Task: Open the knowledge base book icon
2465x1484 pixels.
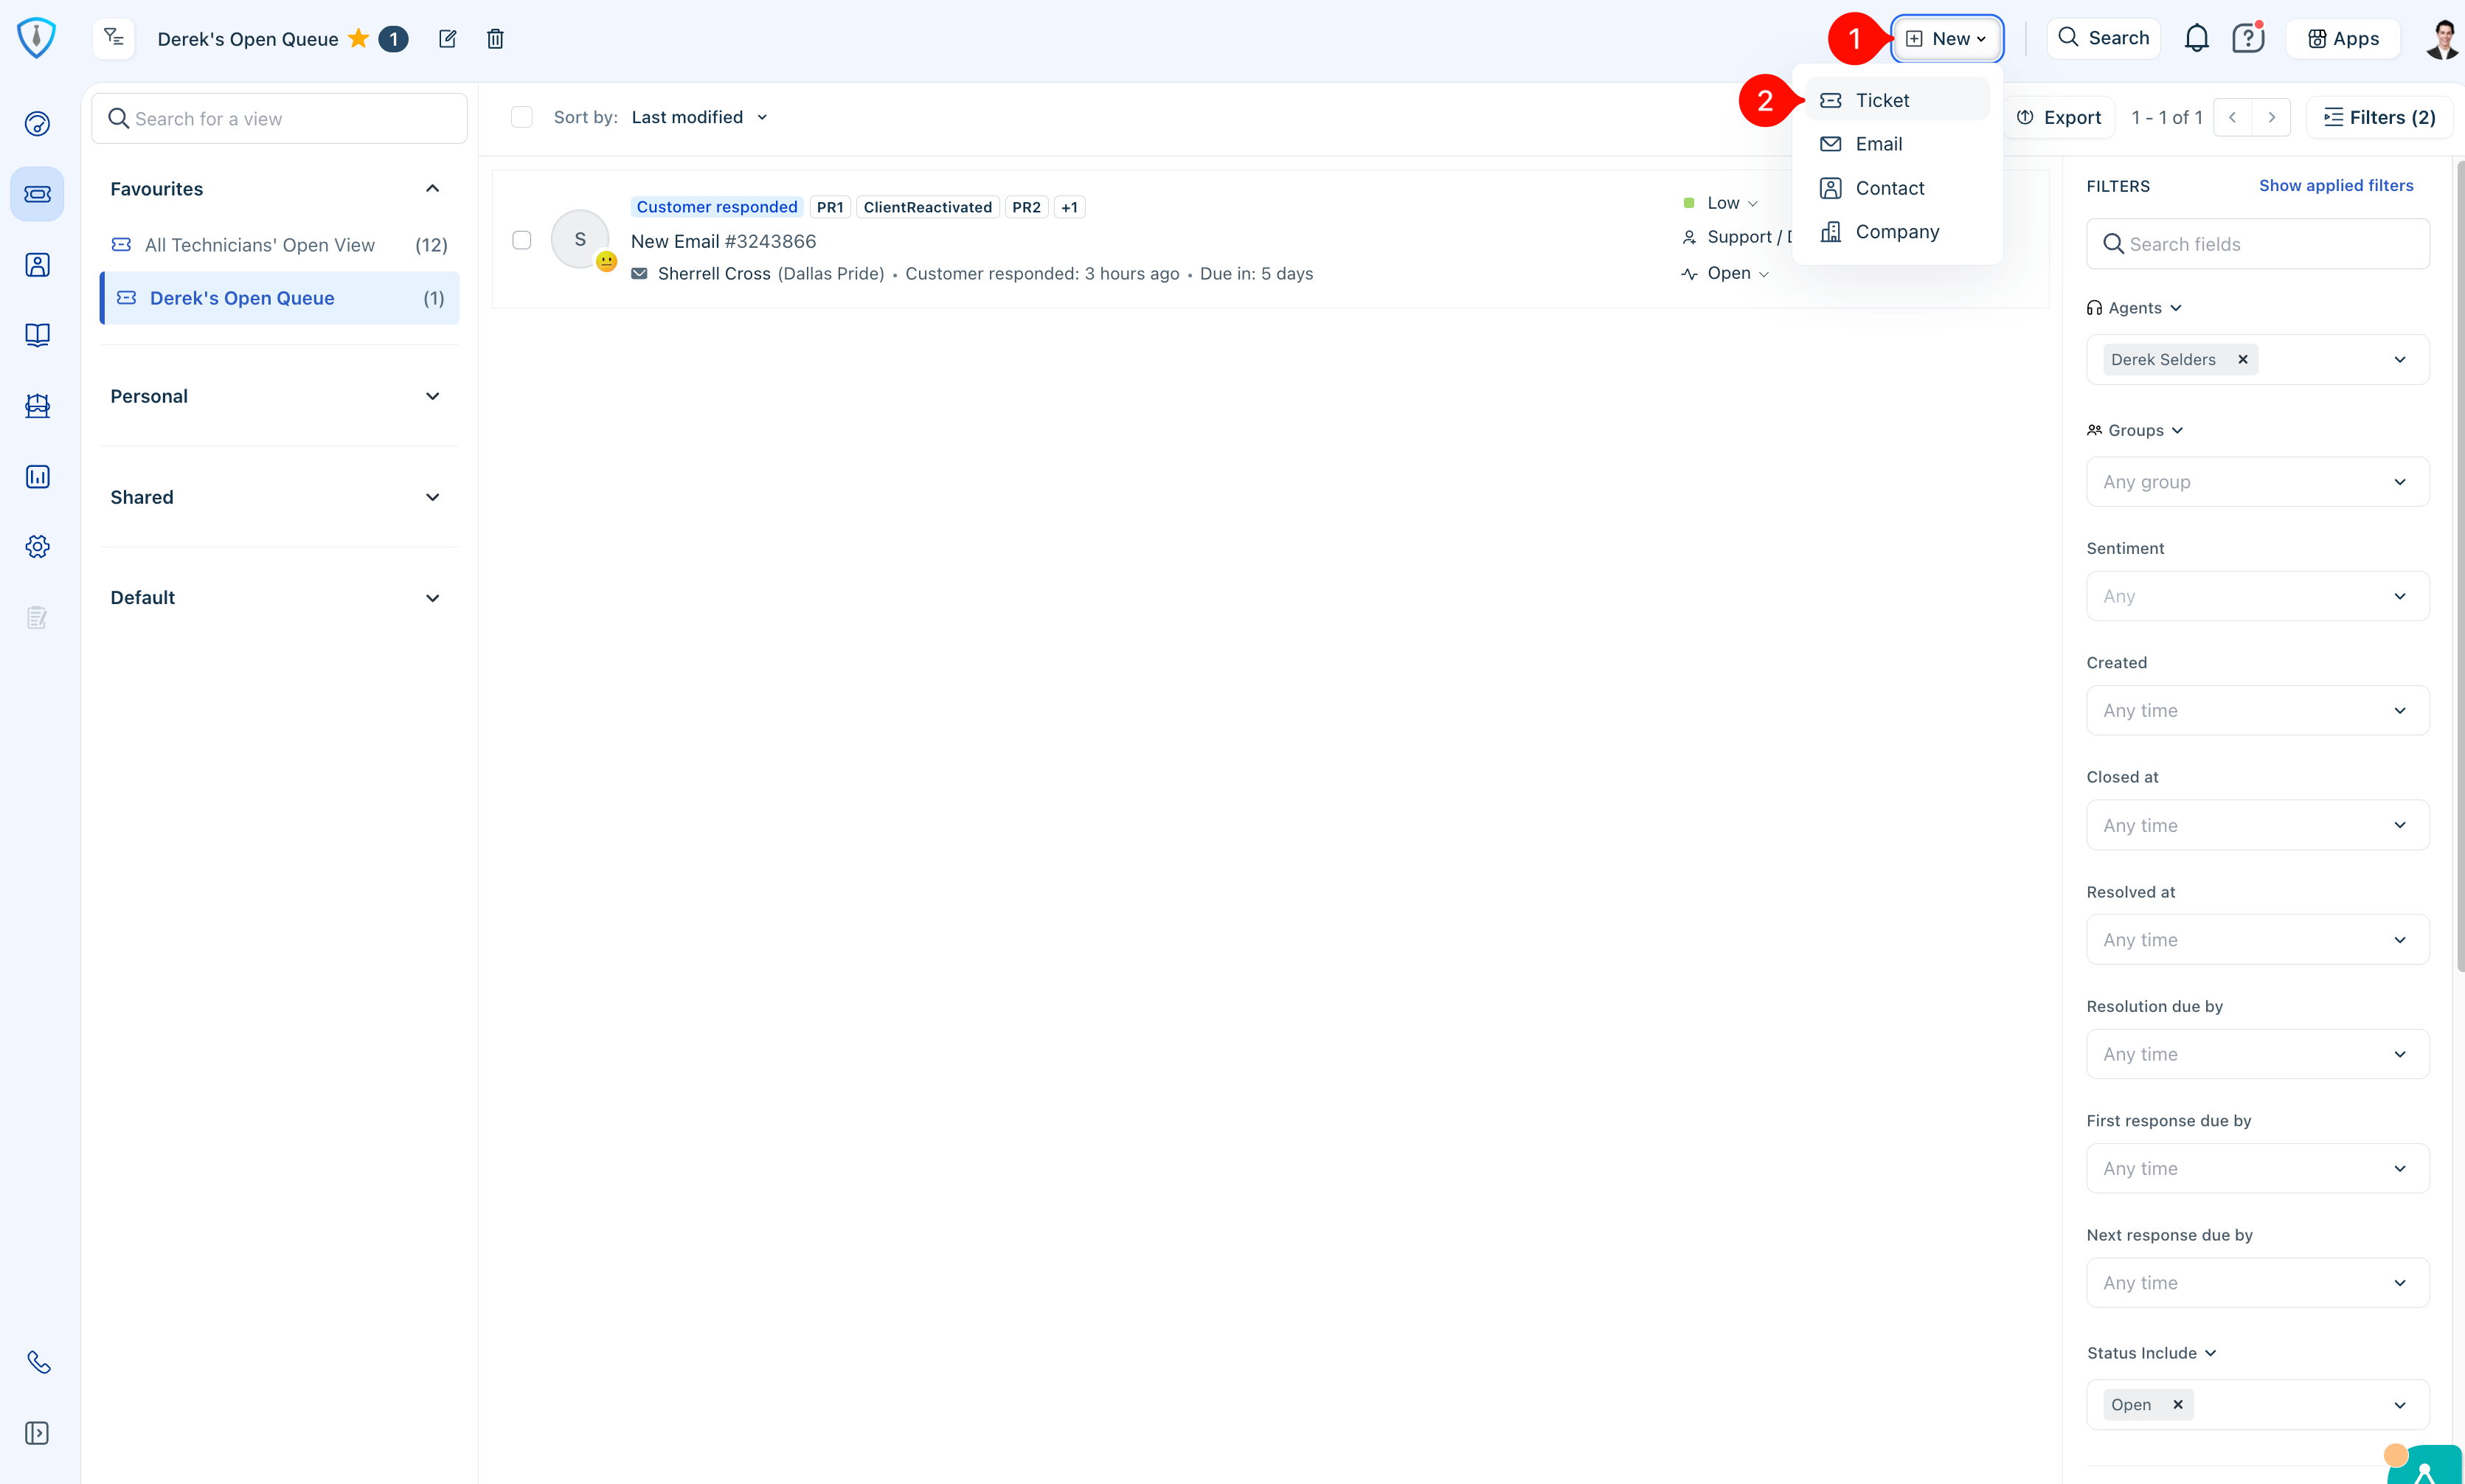Action: tap(38, 335)
